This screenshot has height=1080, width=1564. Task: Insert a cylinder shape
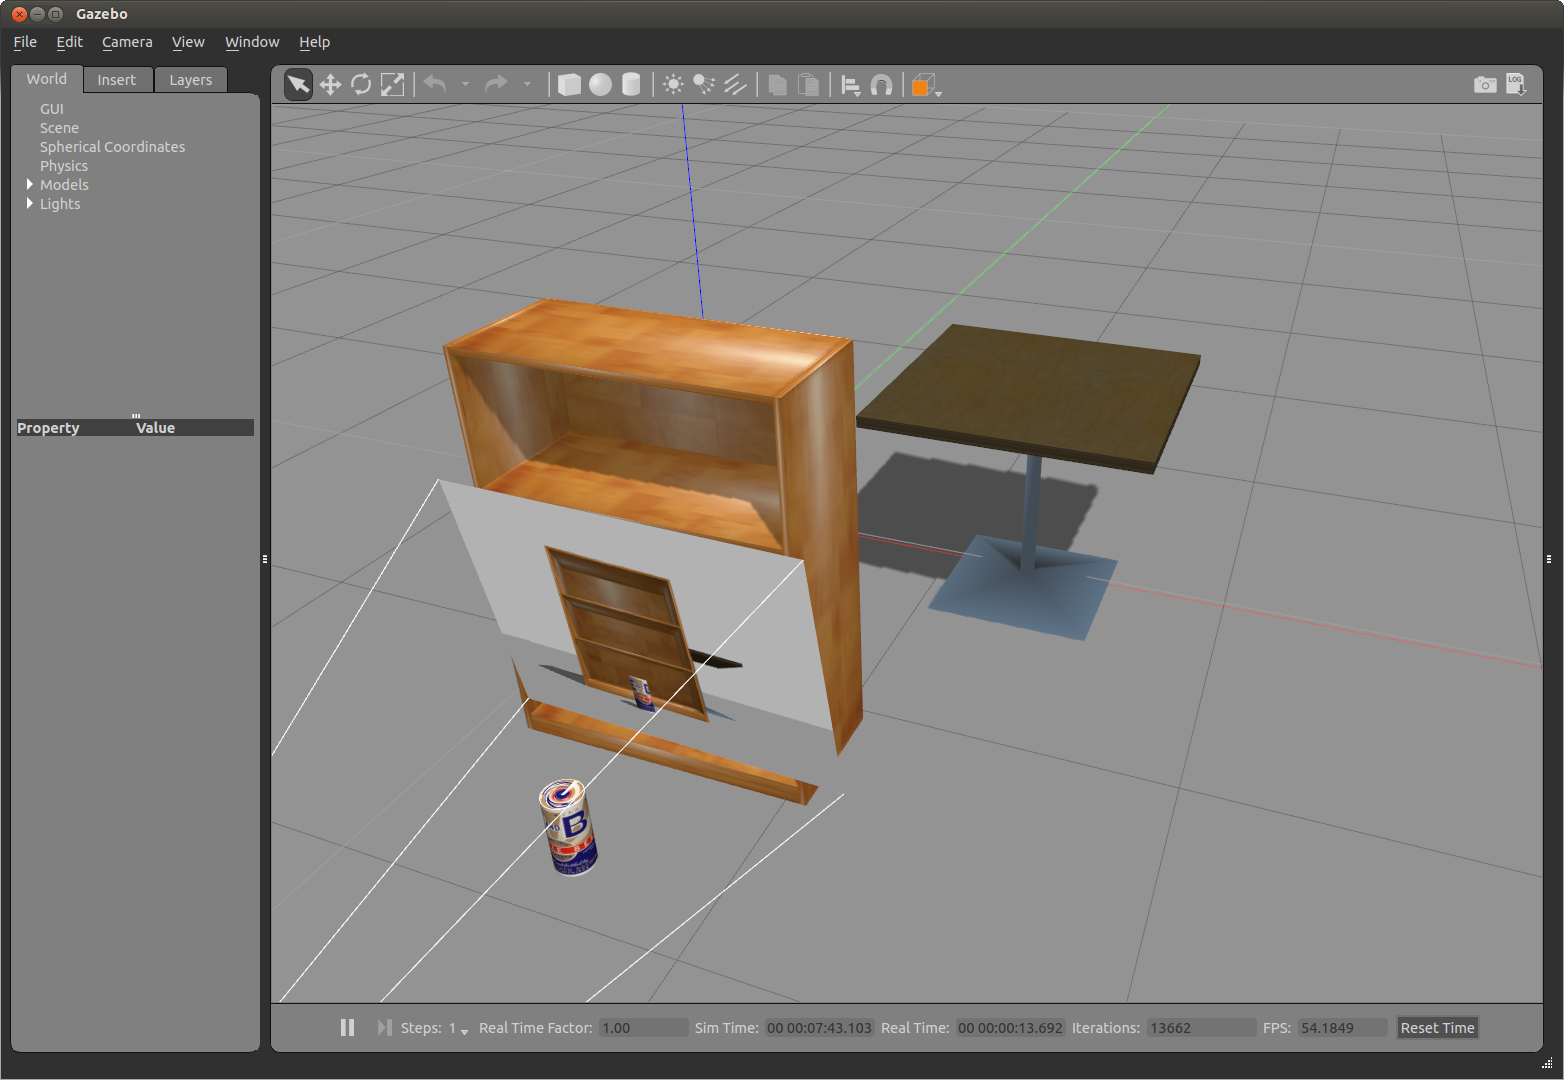(631, 85)
